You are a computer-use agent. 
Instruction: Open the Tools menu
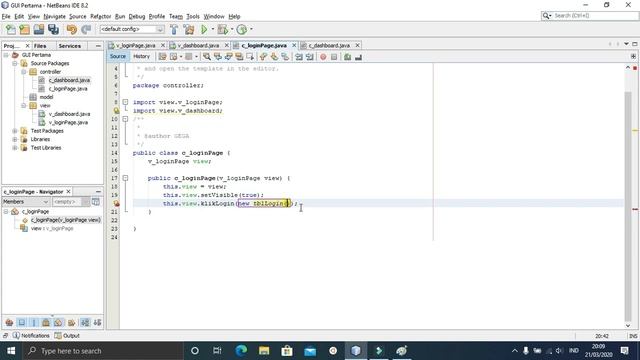point(193,16)
